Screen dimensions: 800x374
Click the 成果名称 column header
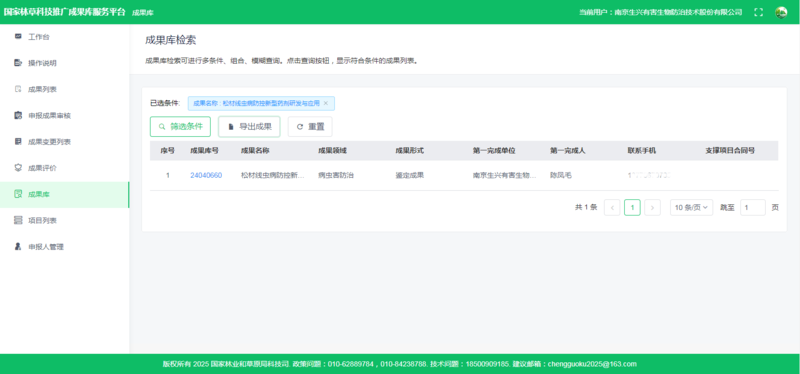click(x=255, y=151)
